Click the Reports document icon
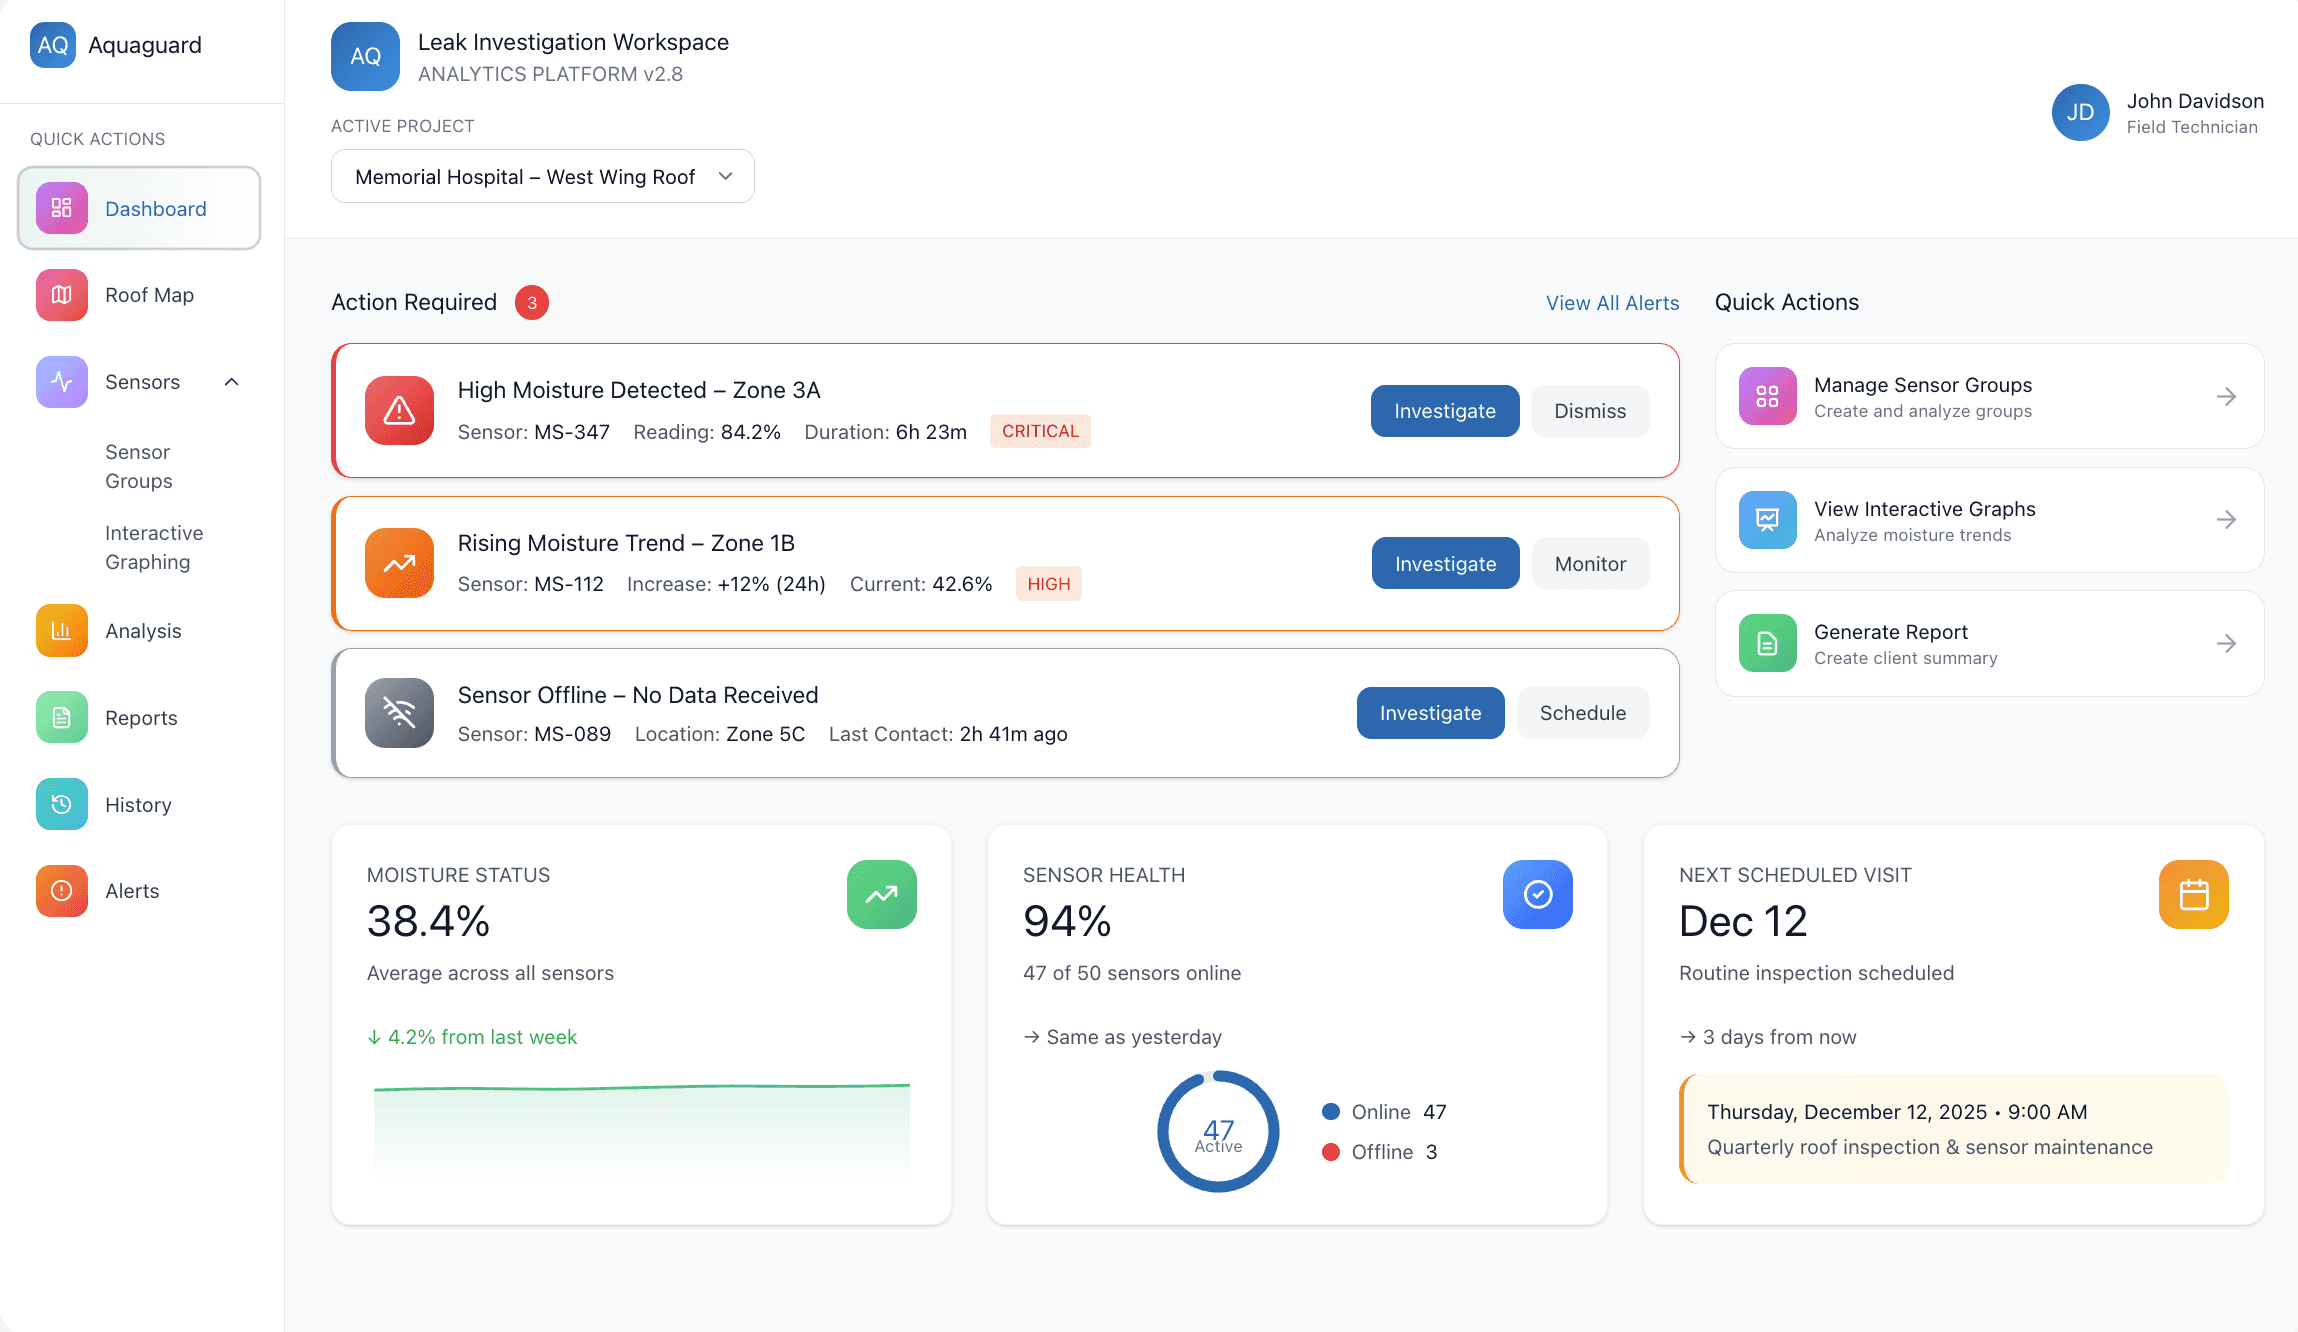 (x=61, y=717)
